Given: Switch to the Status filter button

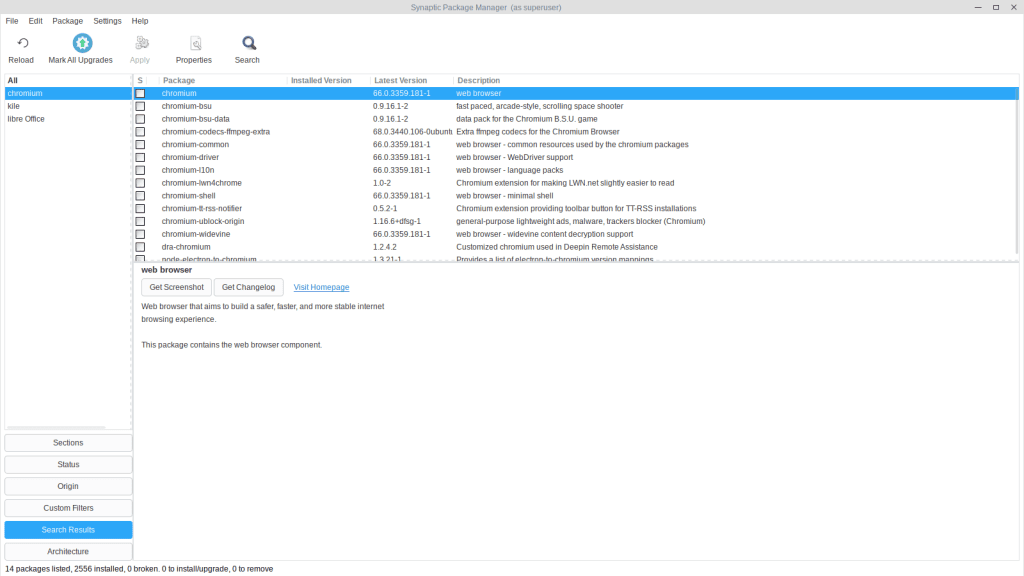Looking at the screenshot, I should click(68, 464).
